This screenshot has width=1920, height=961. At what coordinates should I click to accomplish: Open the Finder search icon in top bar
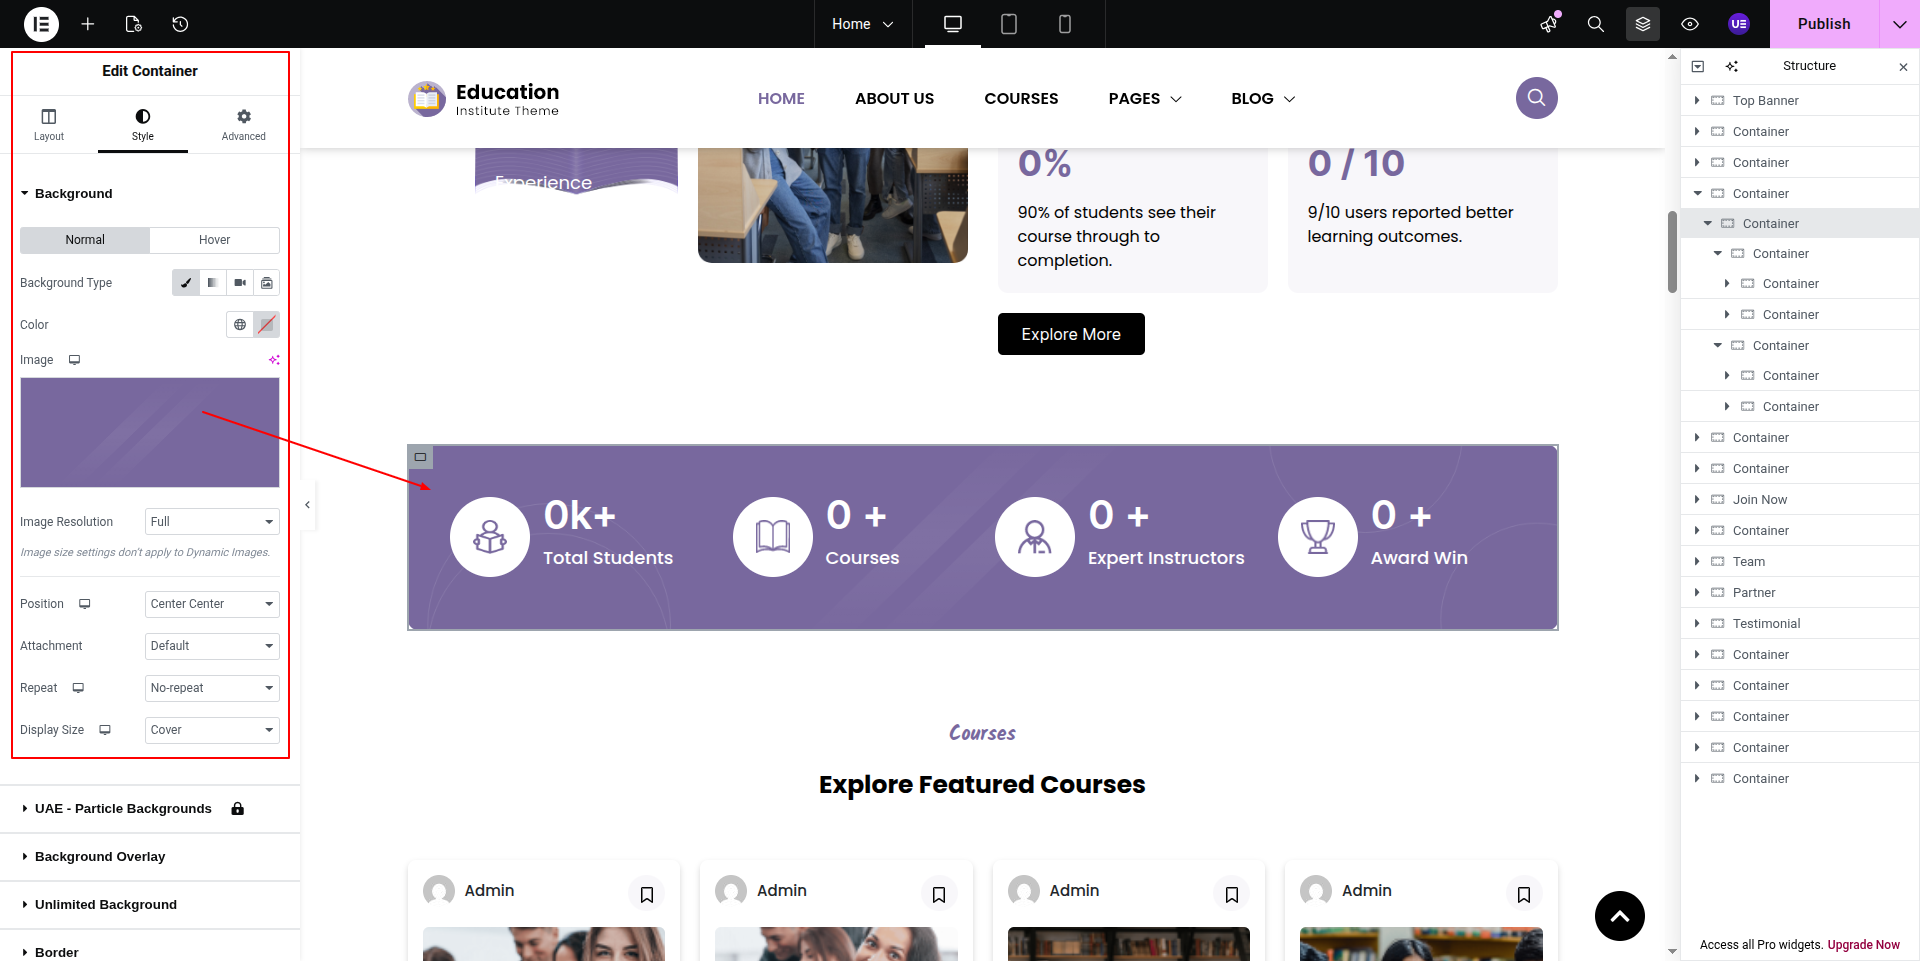coord(1595,24)
